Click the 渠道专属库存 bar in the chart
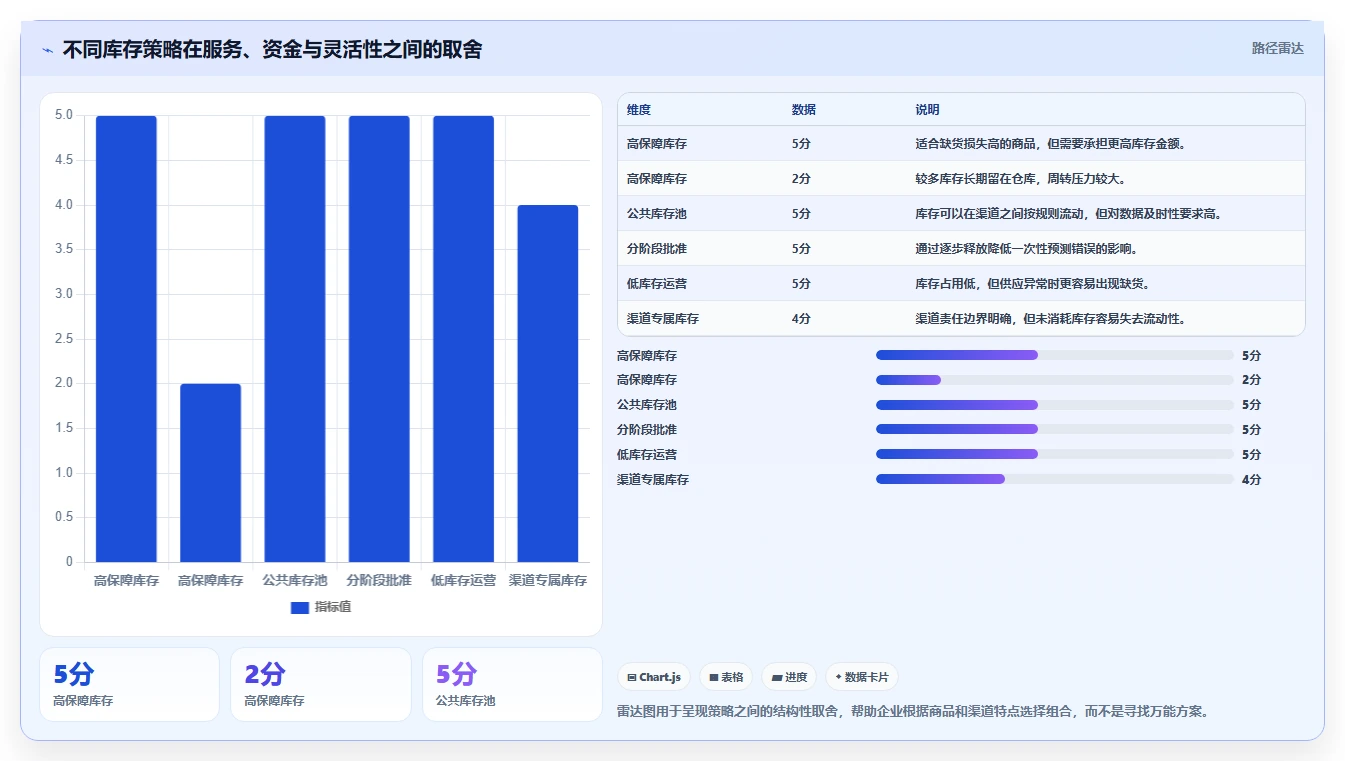This screenshot has width=1345, height=761. coord(548,384)
